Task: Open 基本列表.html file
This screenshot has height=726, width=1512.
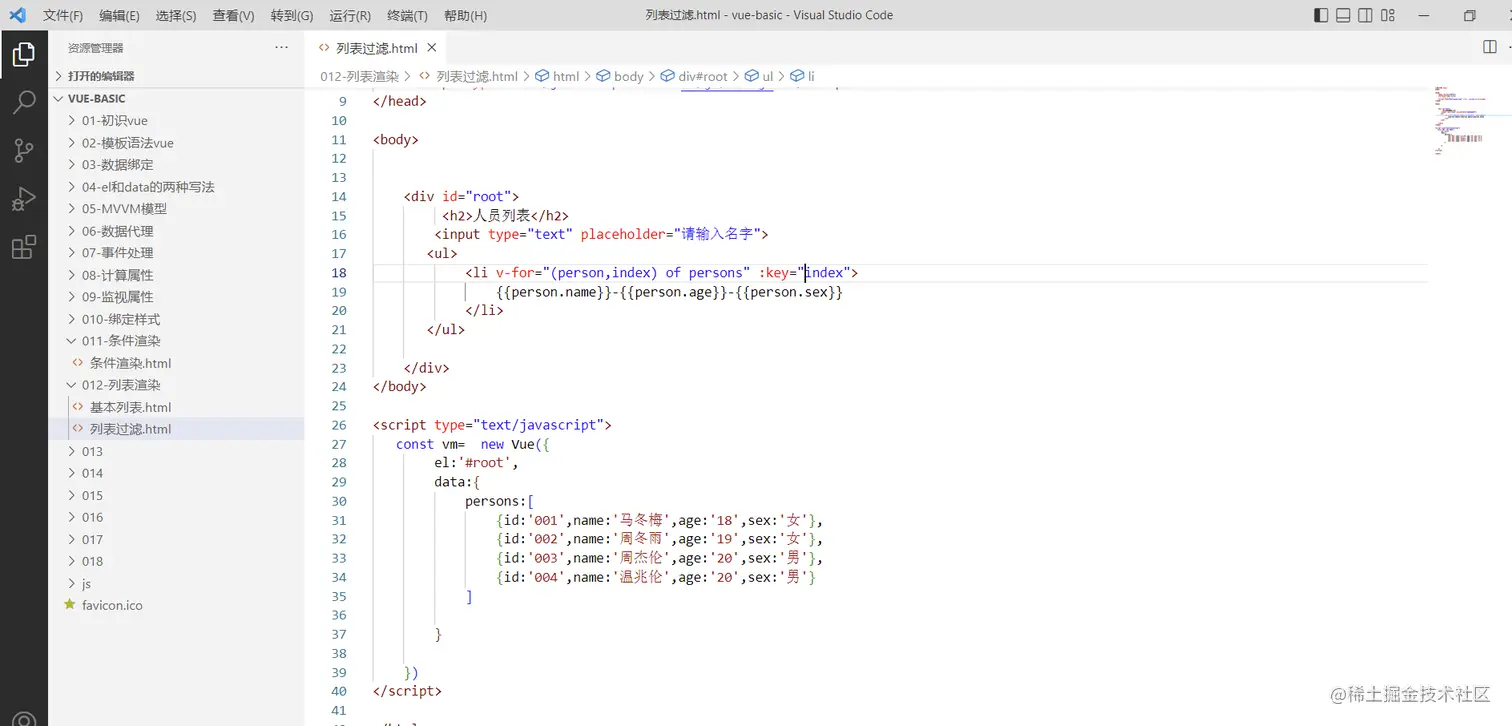Action: point(176,407)
